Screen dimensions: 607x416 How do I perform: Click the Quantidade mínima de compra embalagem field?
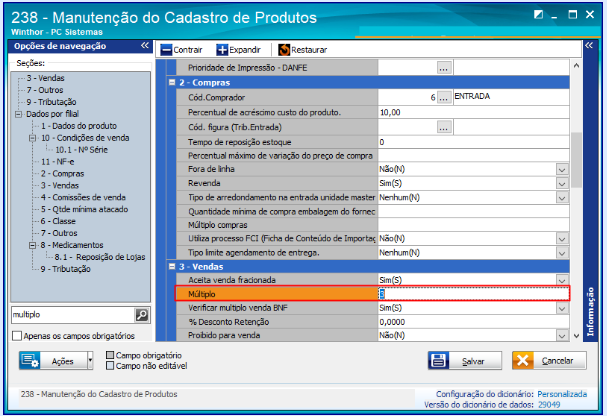coord(473,212)
